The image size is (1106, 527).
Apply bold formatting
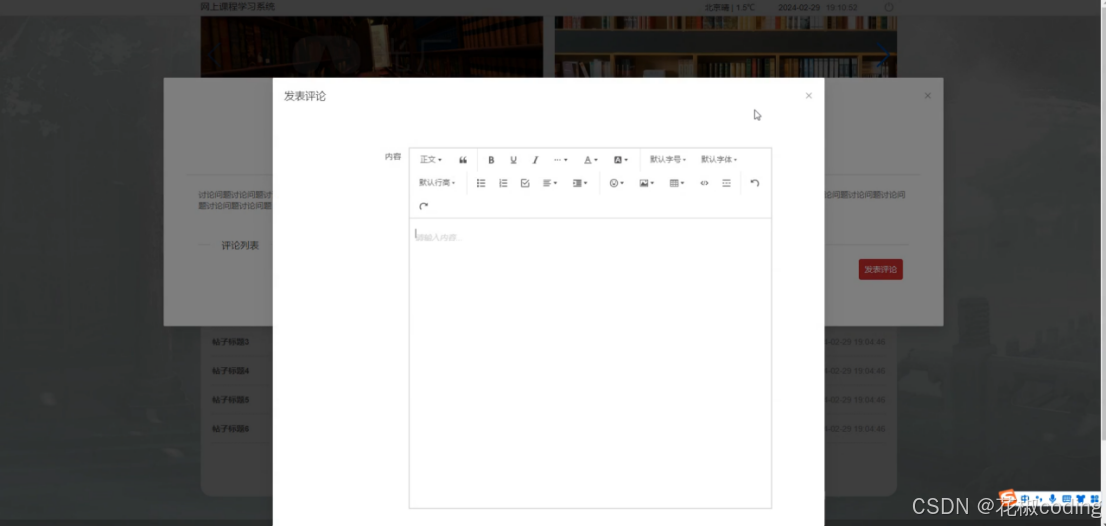(x=492, y=160)
